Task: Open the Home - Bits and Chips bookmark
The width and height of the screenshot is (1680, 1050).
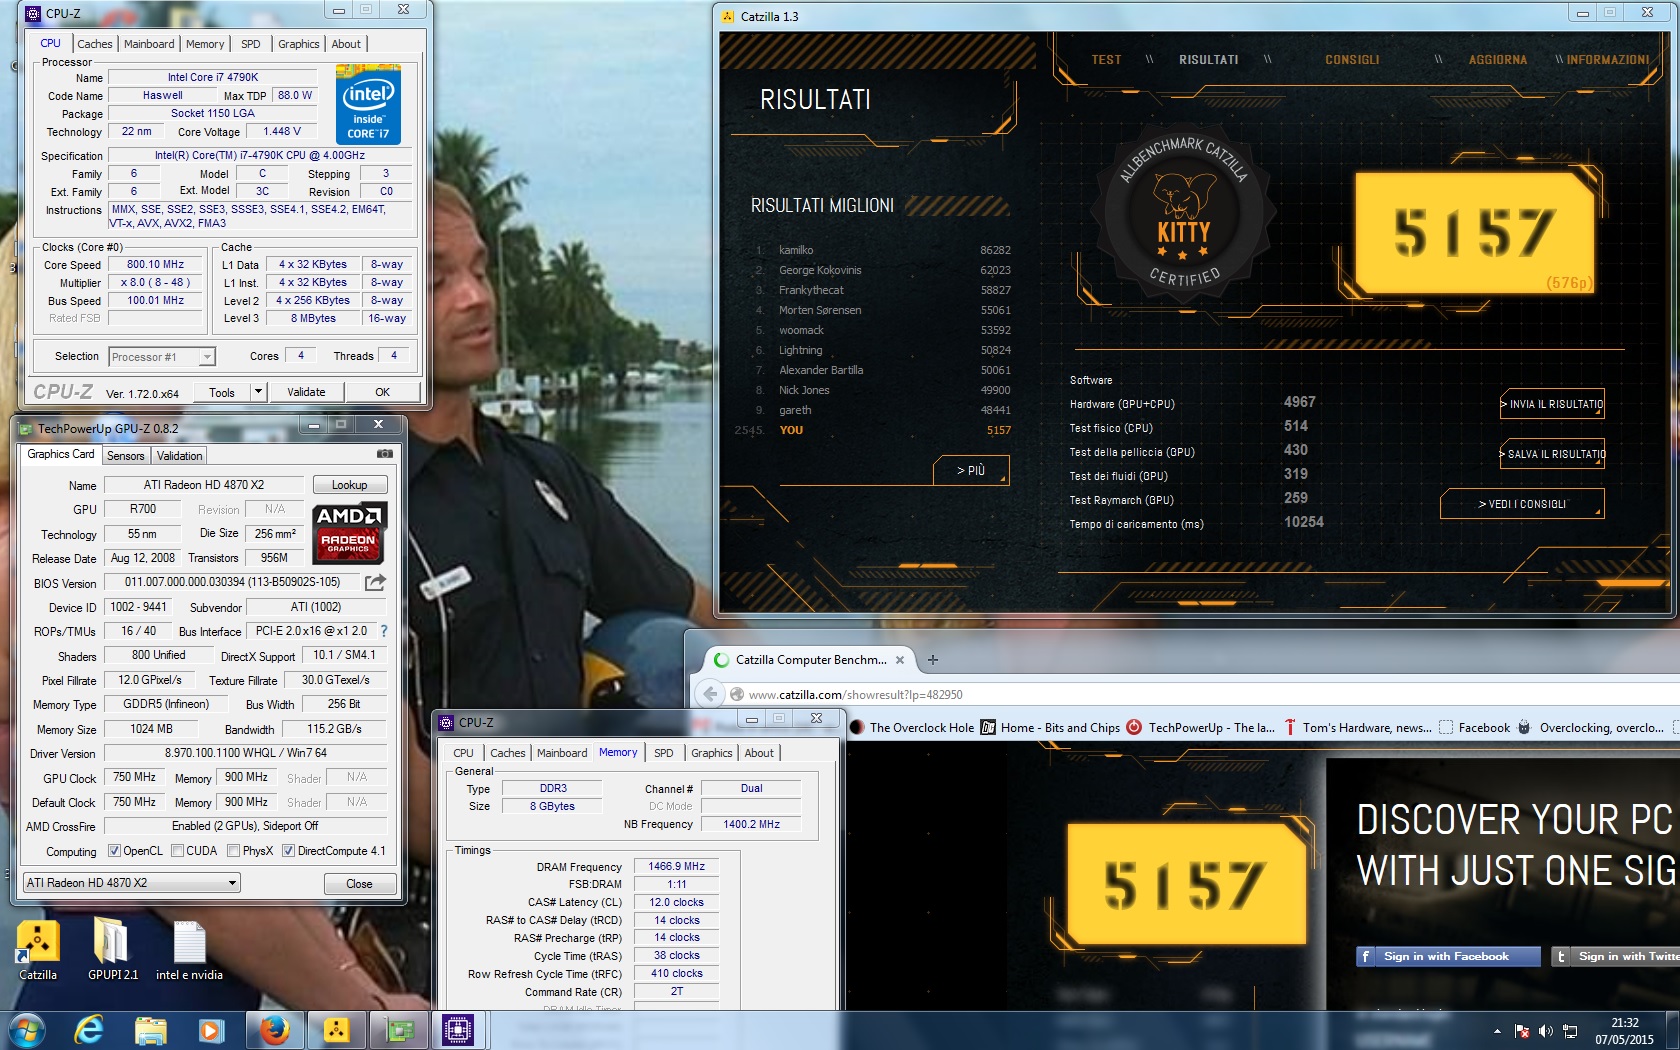Action: tap(1050, 728)
